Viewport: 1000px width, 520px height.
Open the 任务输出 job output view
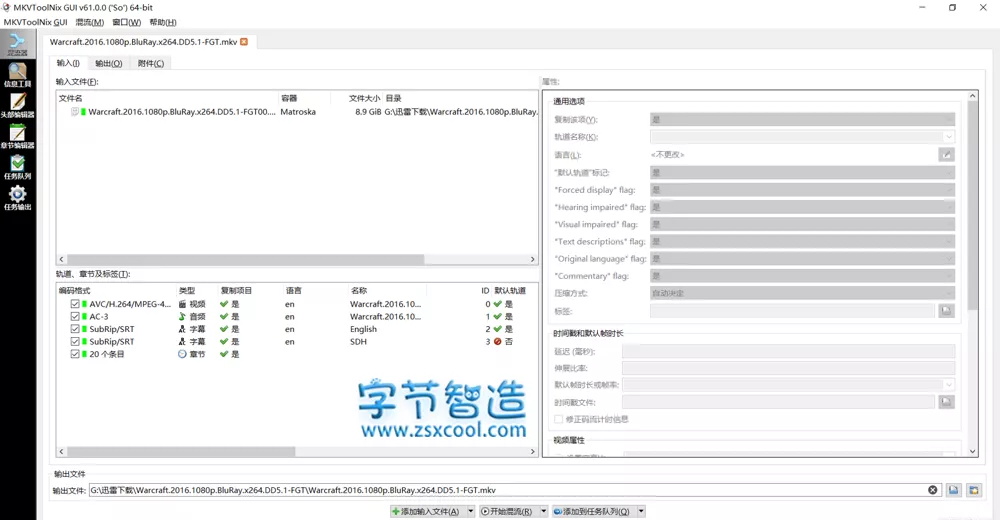17,197
